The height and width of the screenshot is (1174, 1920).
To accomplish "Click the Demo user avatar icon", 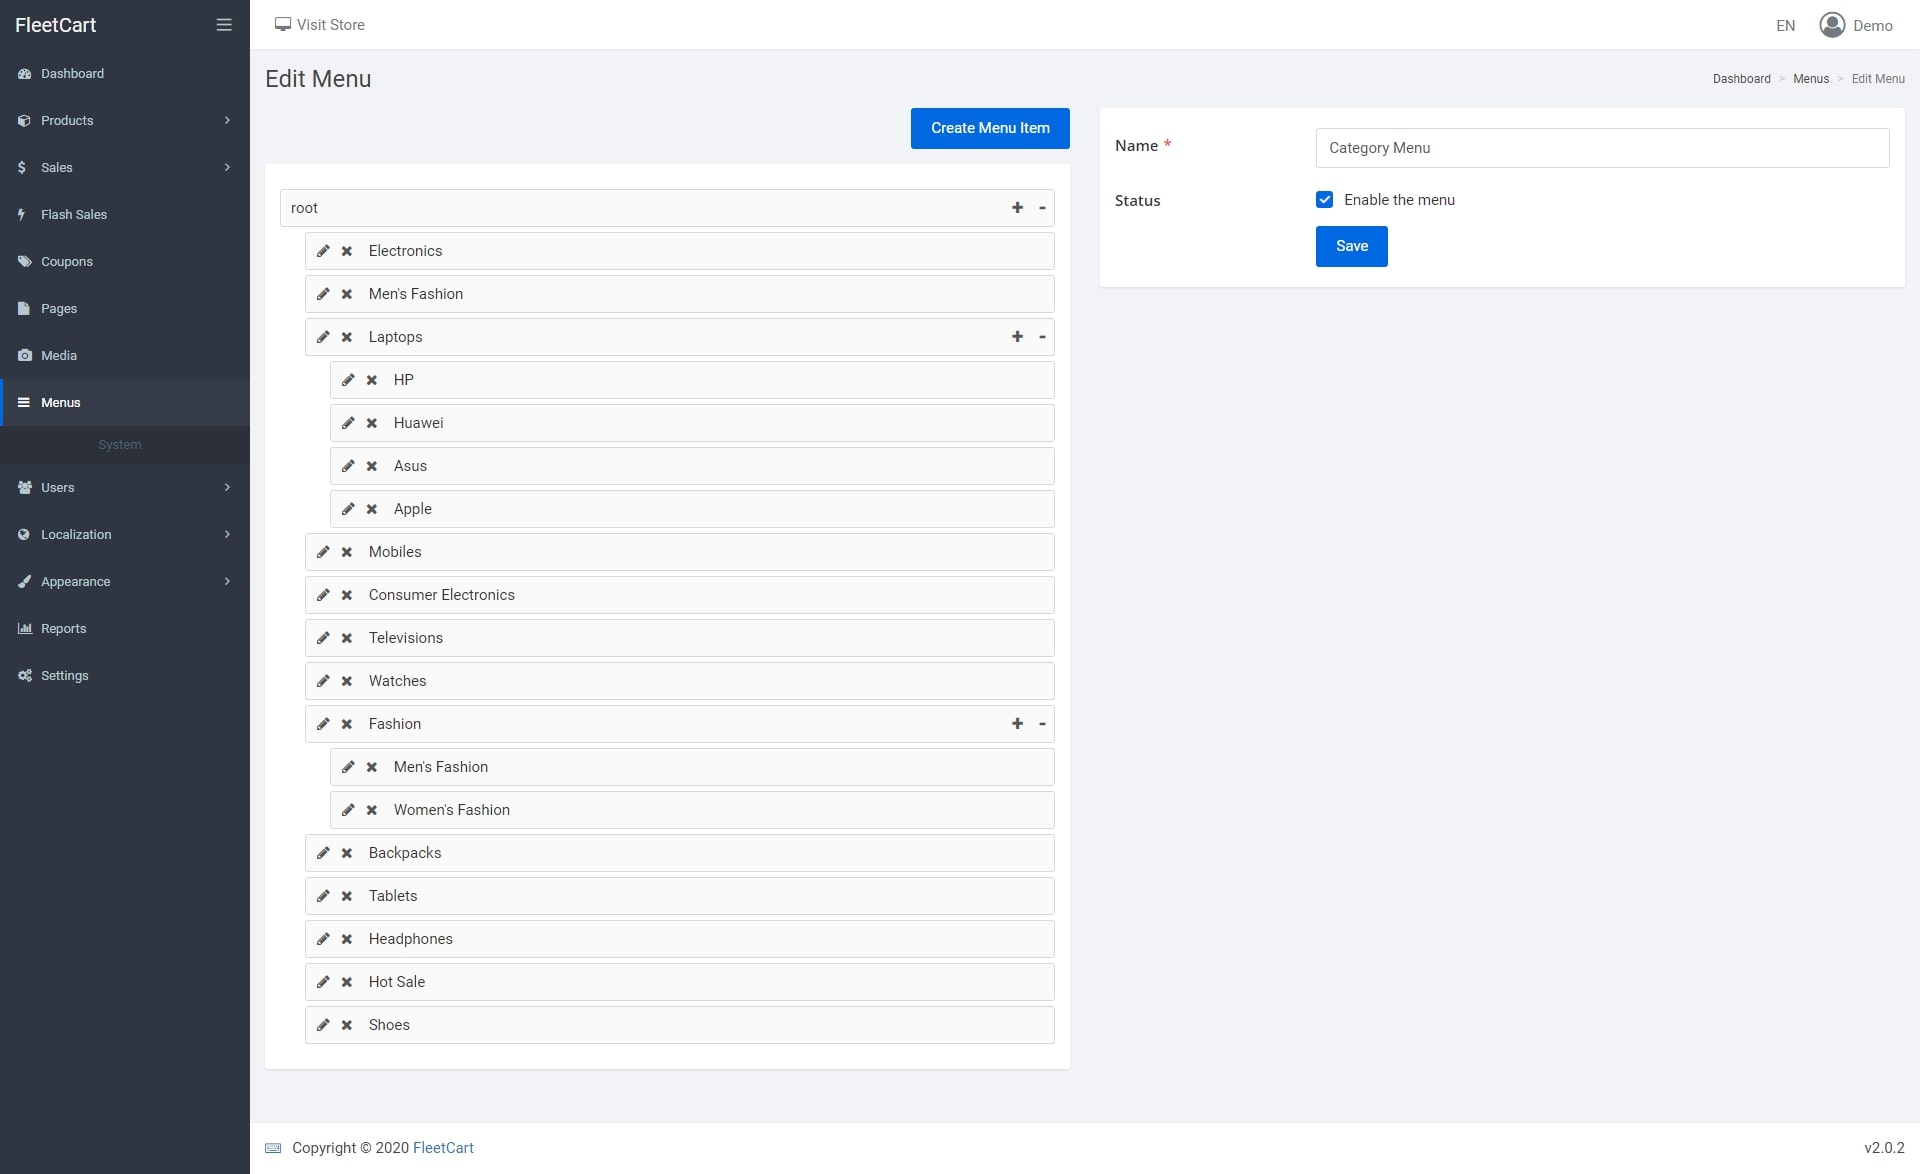I will point(1832,25).
